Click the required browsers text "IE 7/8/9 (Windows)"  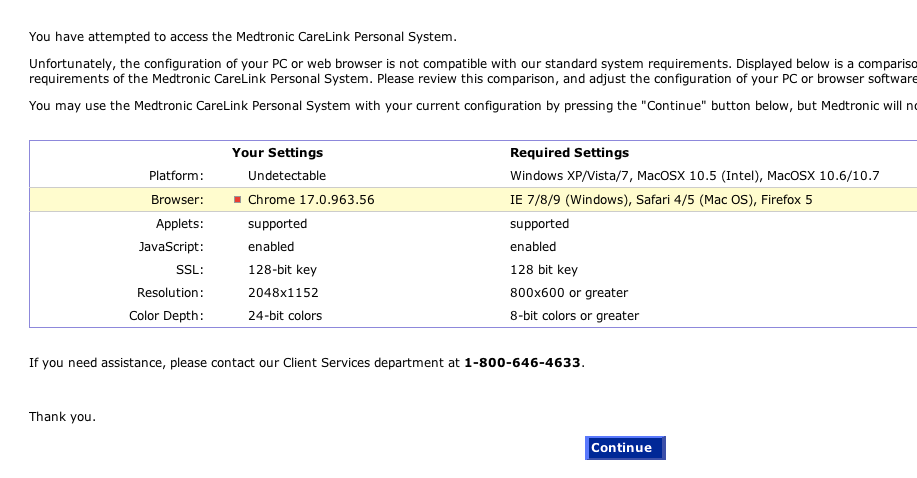click(x=569, y=200)
